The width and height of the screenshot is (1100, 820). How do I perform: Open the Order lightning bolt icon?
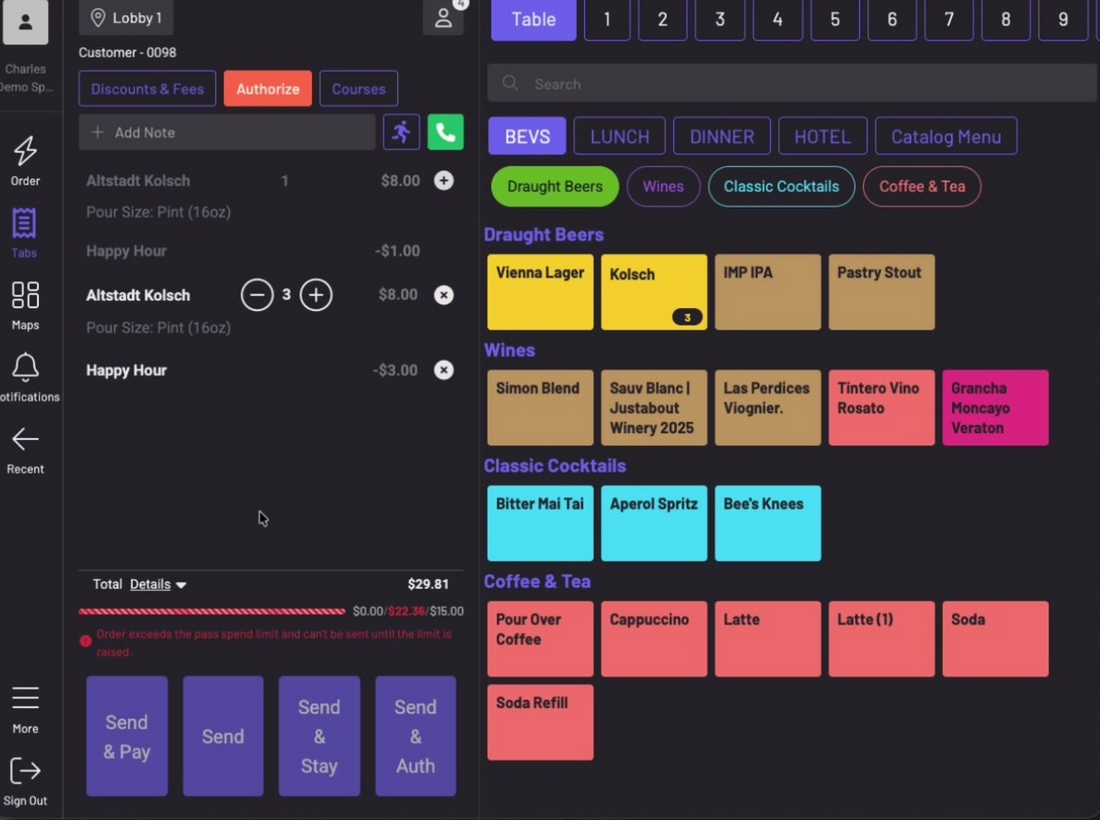25,151
